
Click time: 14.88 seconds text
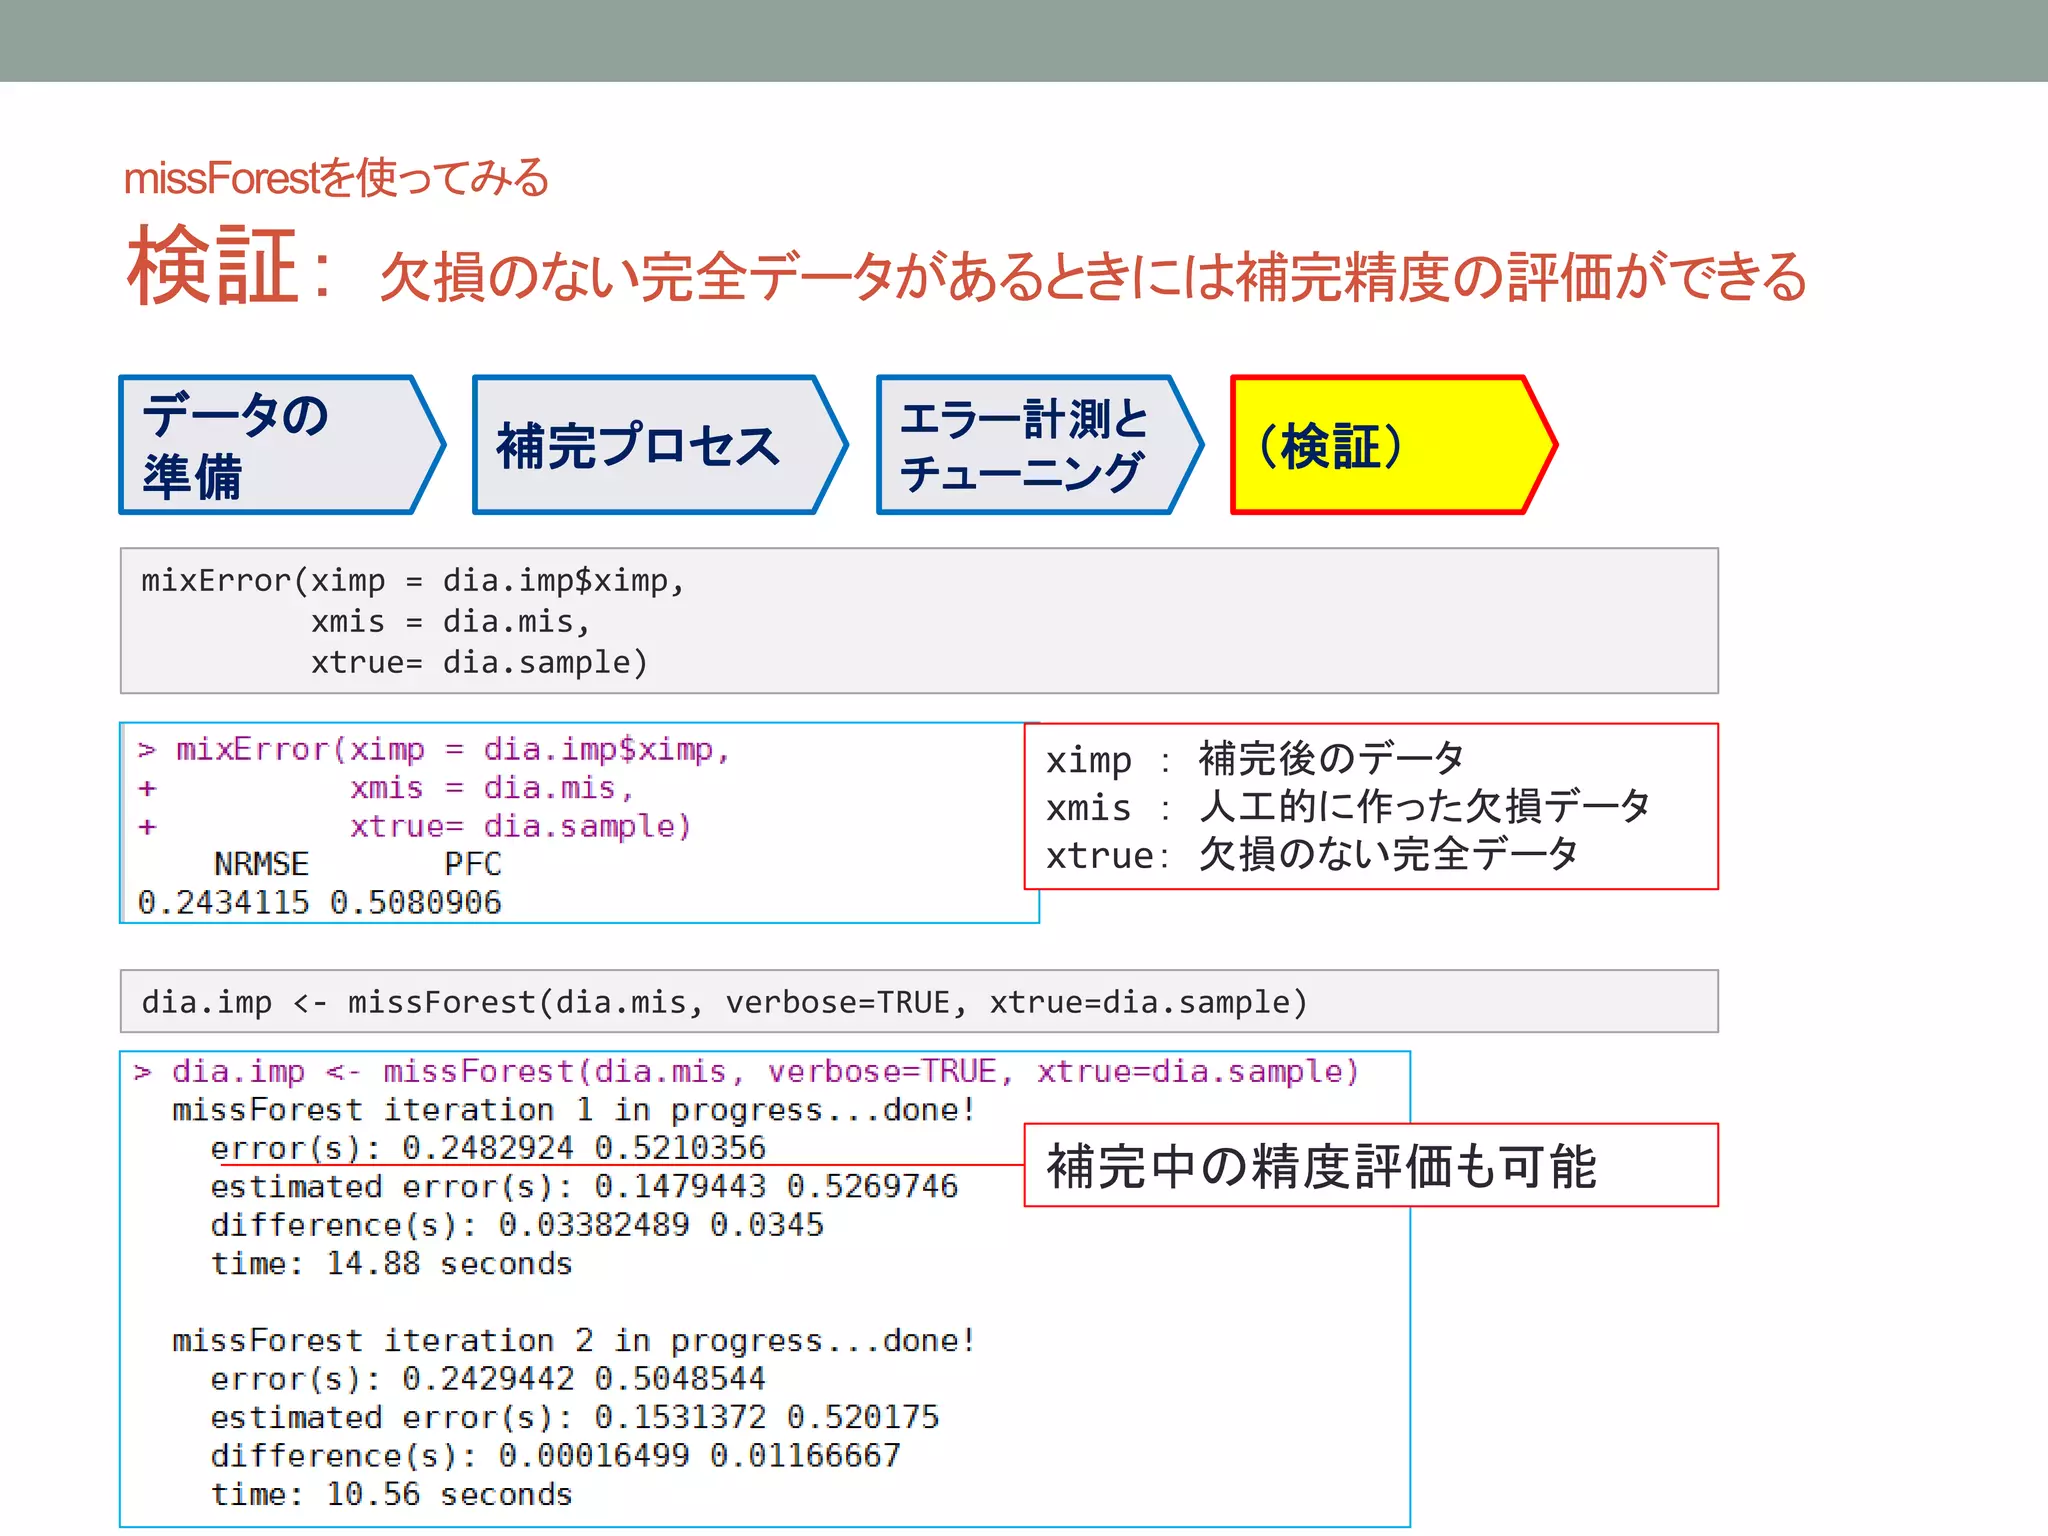coord(391,1264)
